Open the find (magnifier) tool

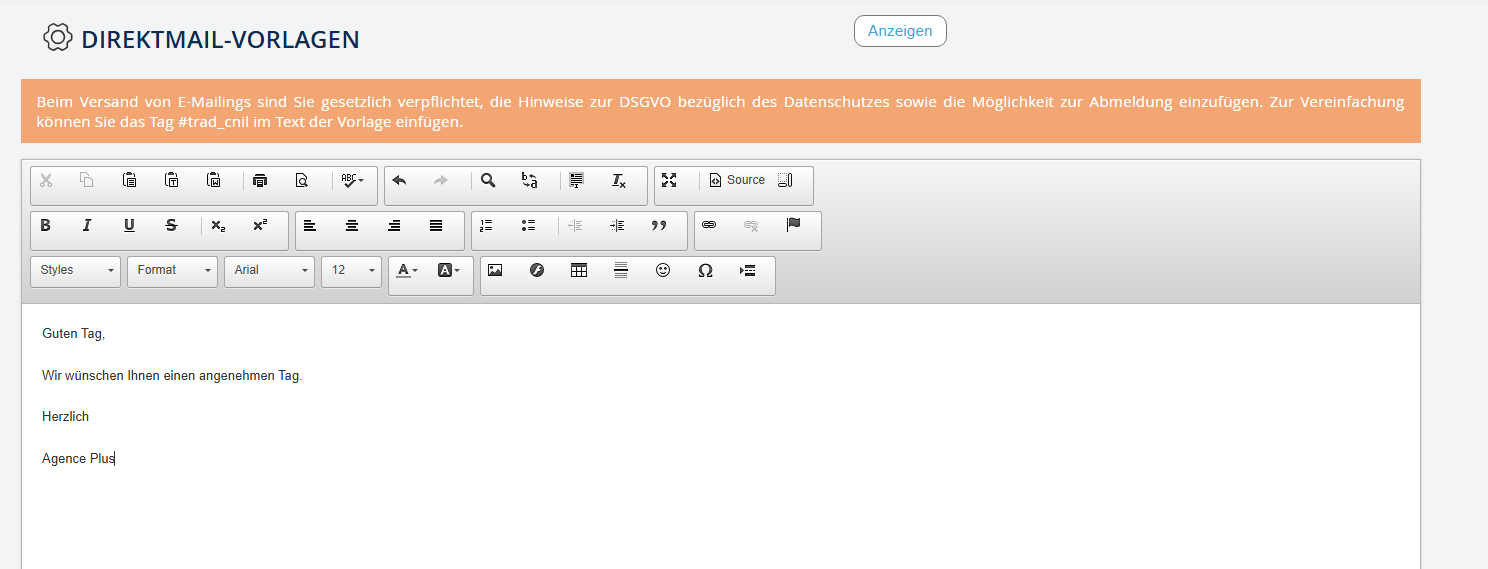click(488, 181)
